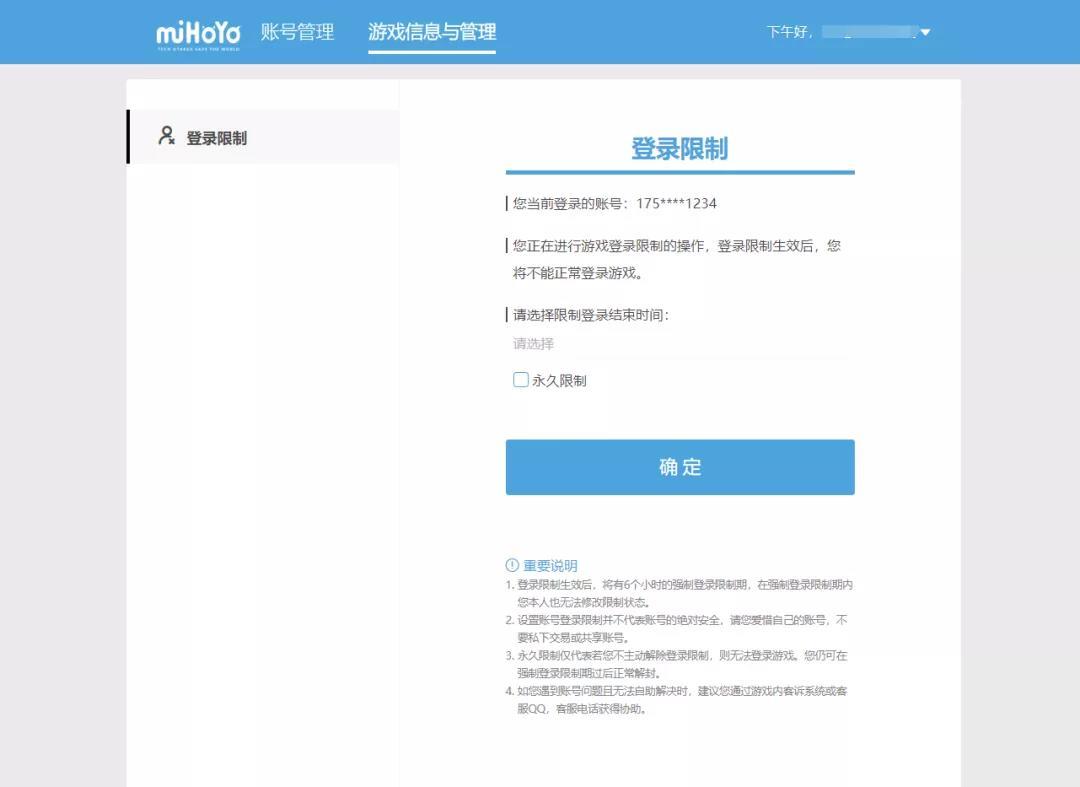This screenshot has height=787, width=1080.
Task: Click the 登录限制 page title
Action: 680,149
